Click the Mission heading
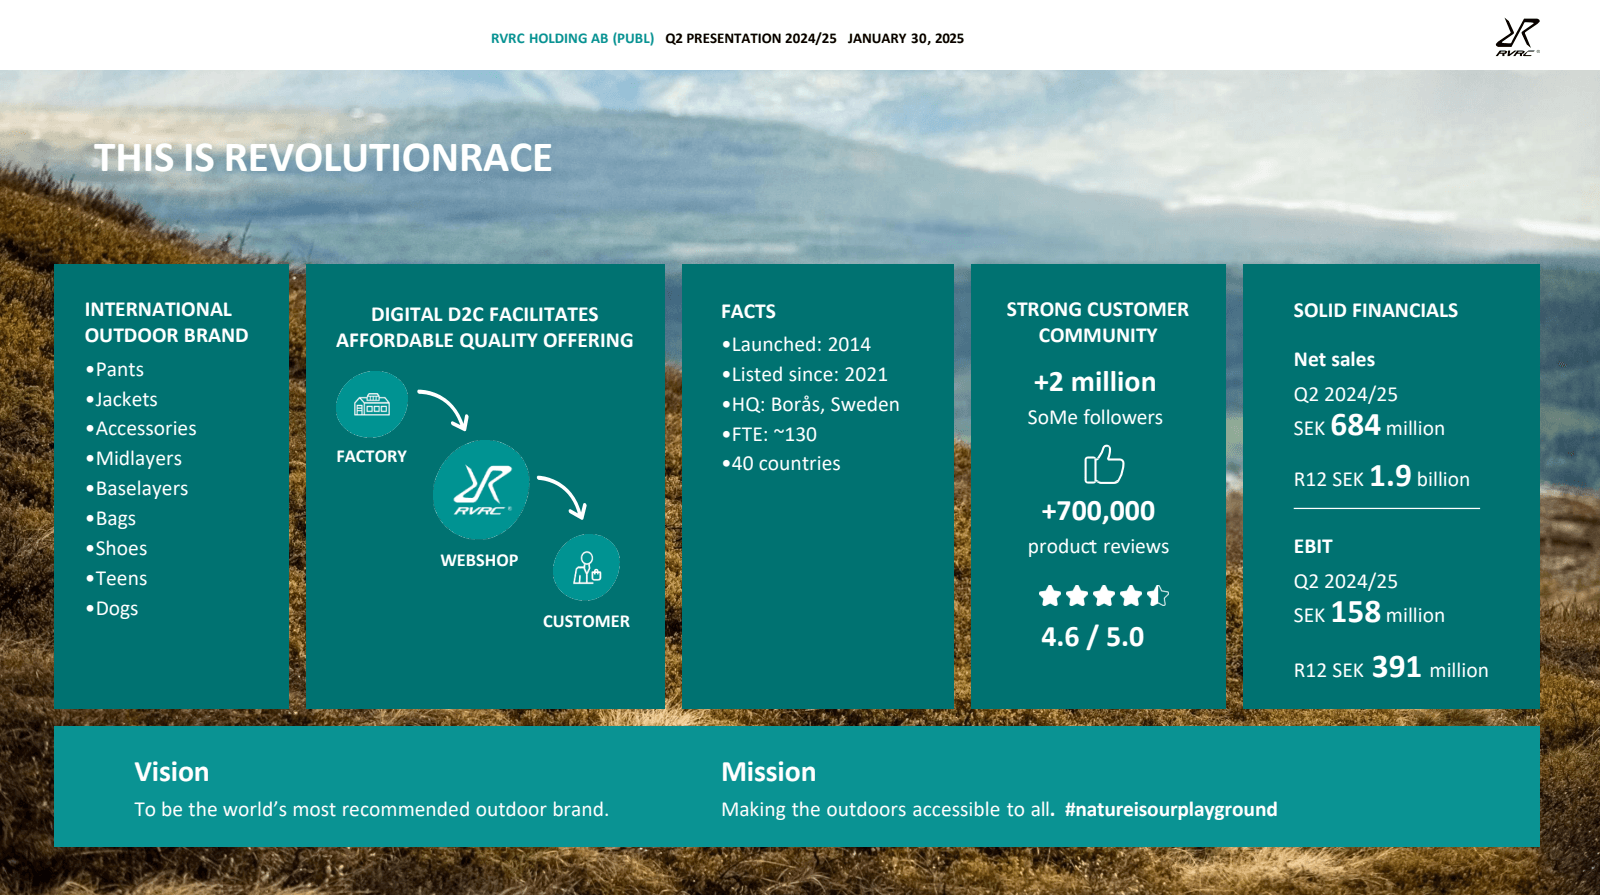 click(769, 772)
